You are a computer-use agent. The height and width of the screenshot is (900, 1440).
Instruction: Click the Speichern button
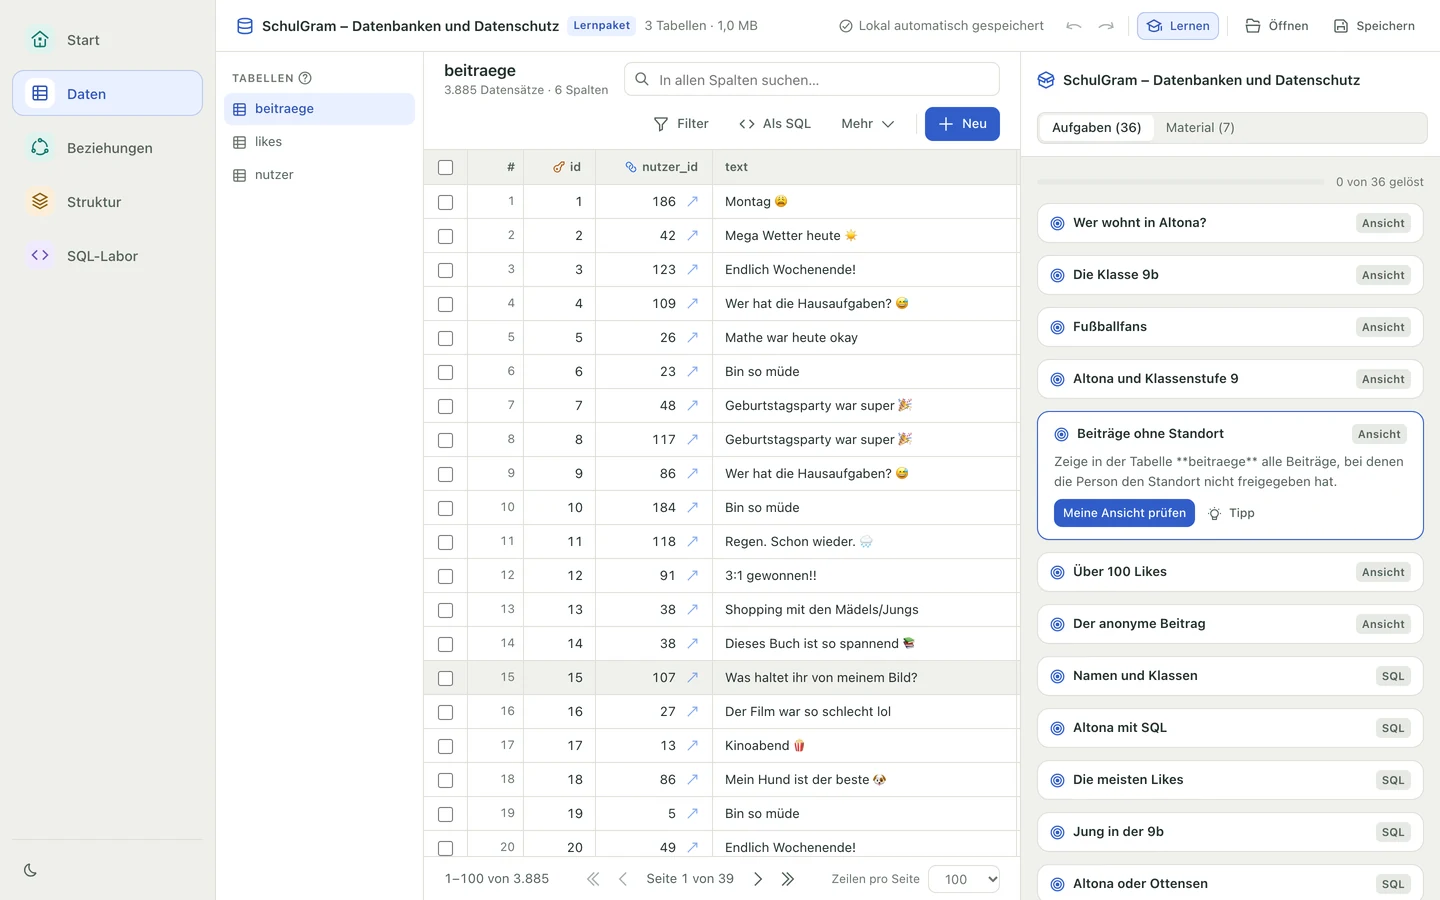click(1374, 26)
